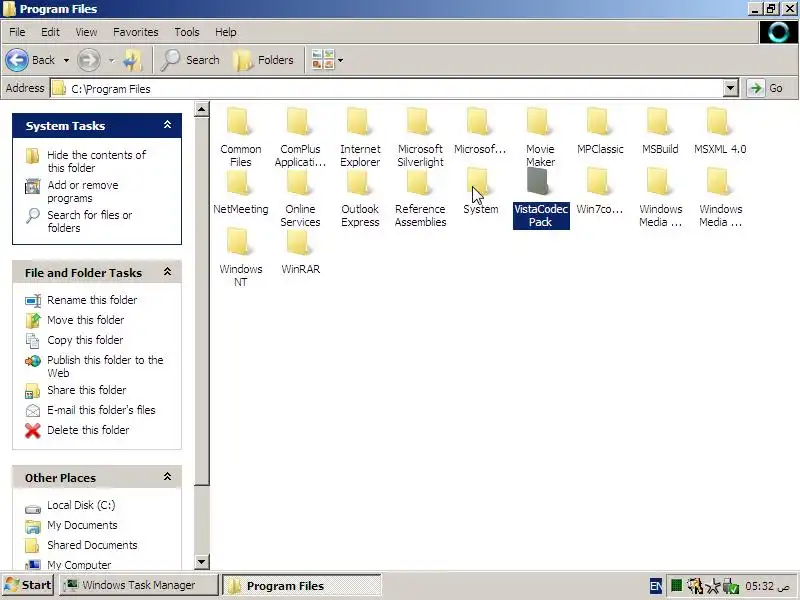Select the Microsoft Silverlight folder
The height and width of the screenshot is (600, 800).
coord(420,137)
